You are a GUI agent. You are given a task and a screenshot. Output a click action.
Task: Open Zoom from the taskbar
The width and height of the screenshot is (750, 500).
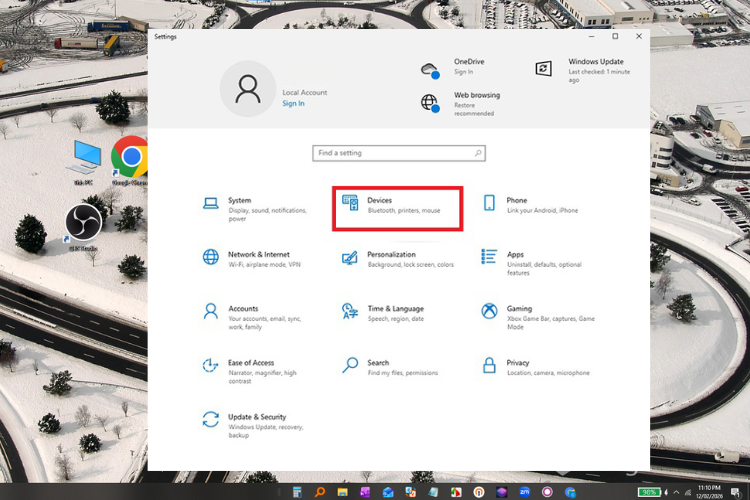[x=524, y=492]
